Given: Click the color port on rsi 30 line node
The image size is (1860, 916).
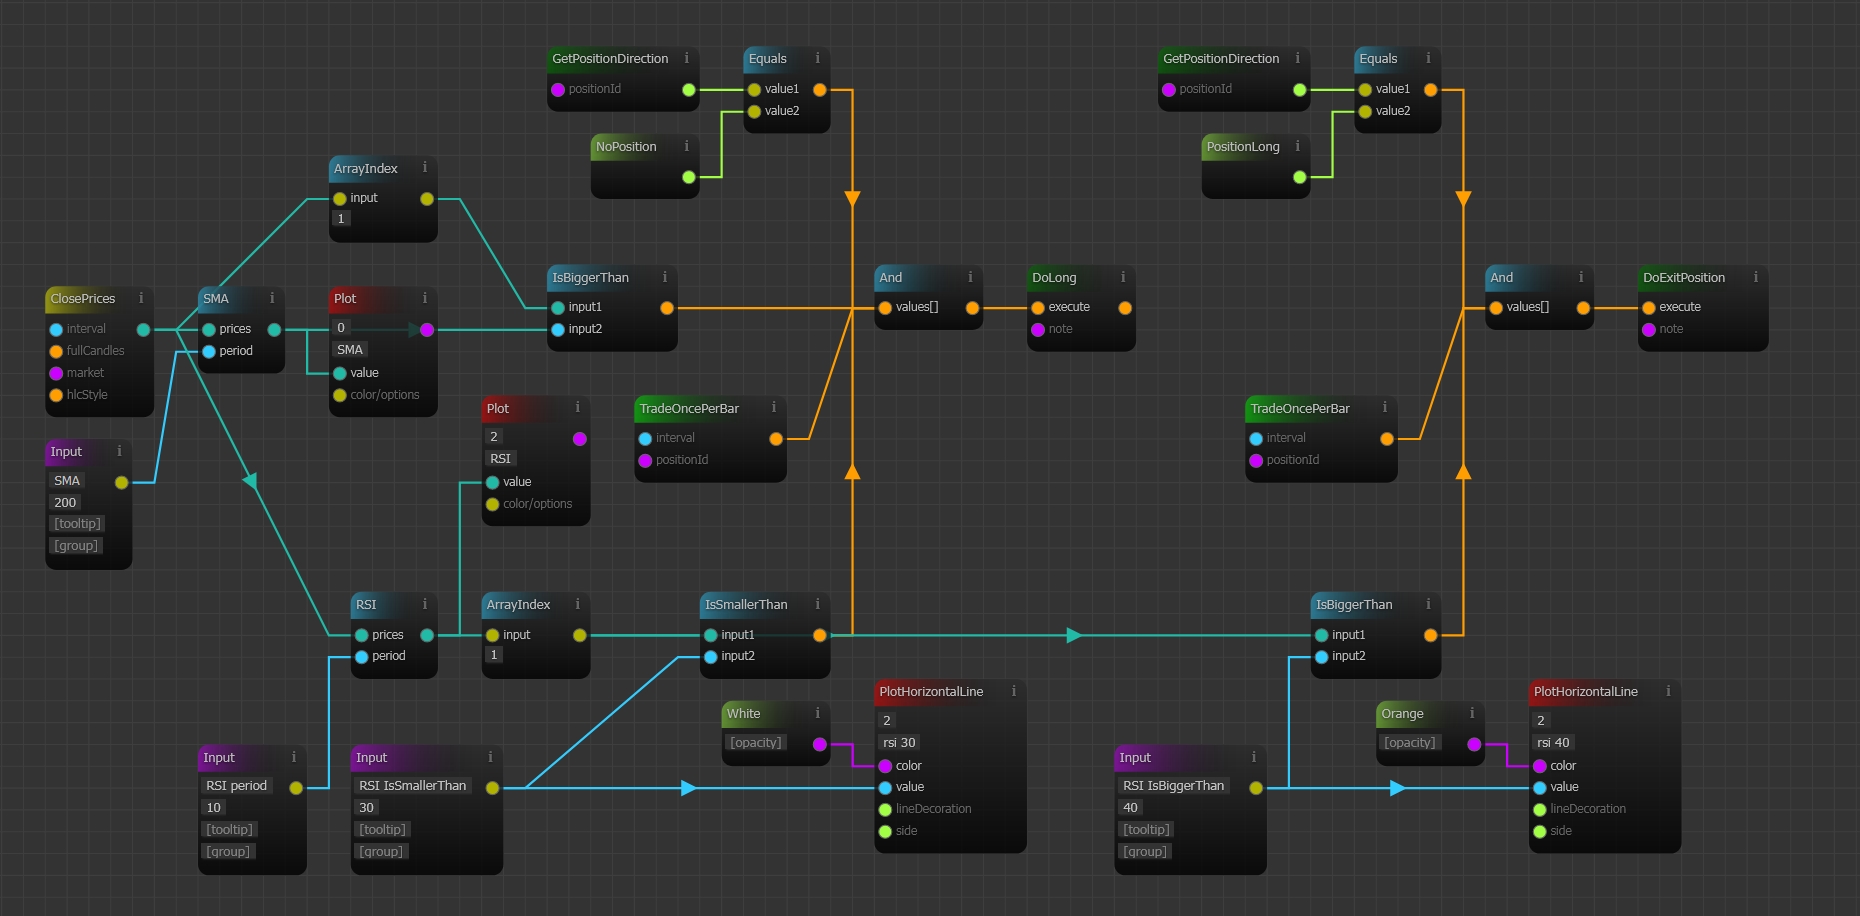Looking at the screenshot, I should click(885, 766).
